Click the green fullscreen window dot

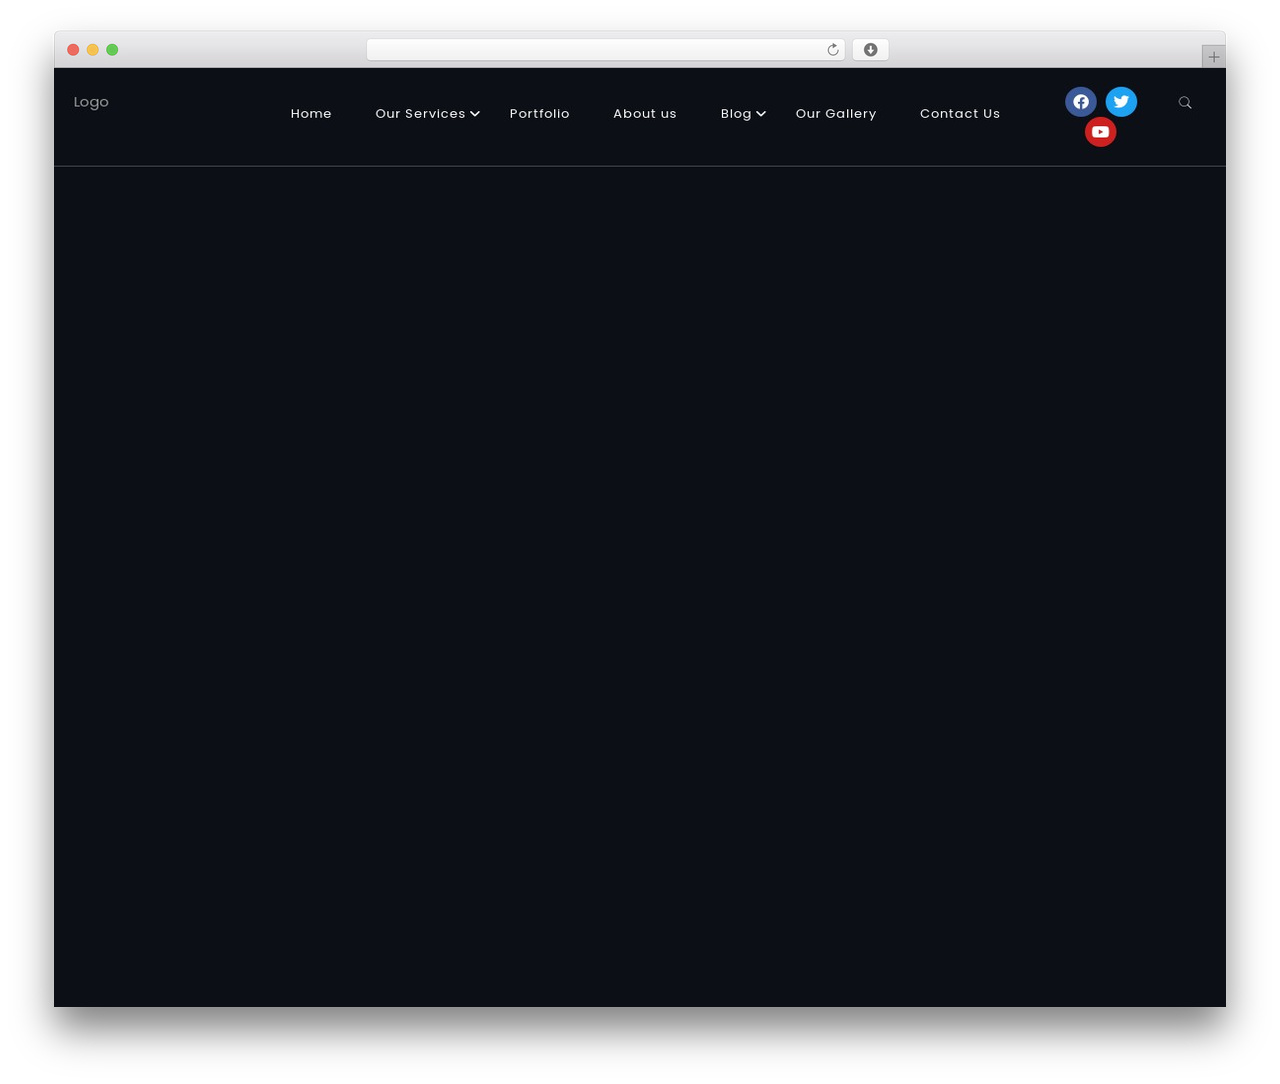coord(112,50)
